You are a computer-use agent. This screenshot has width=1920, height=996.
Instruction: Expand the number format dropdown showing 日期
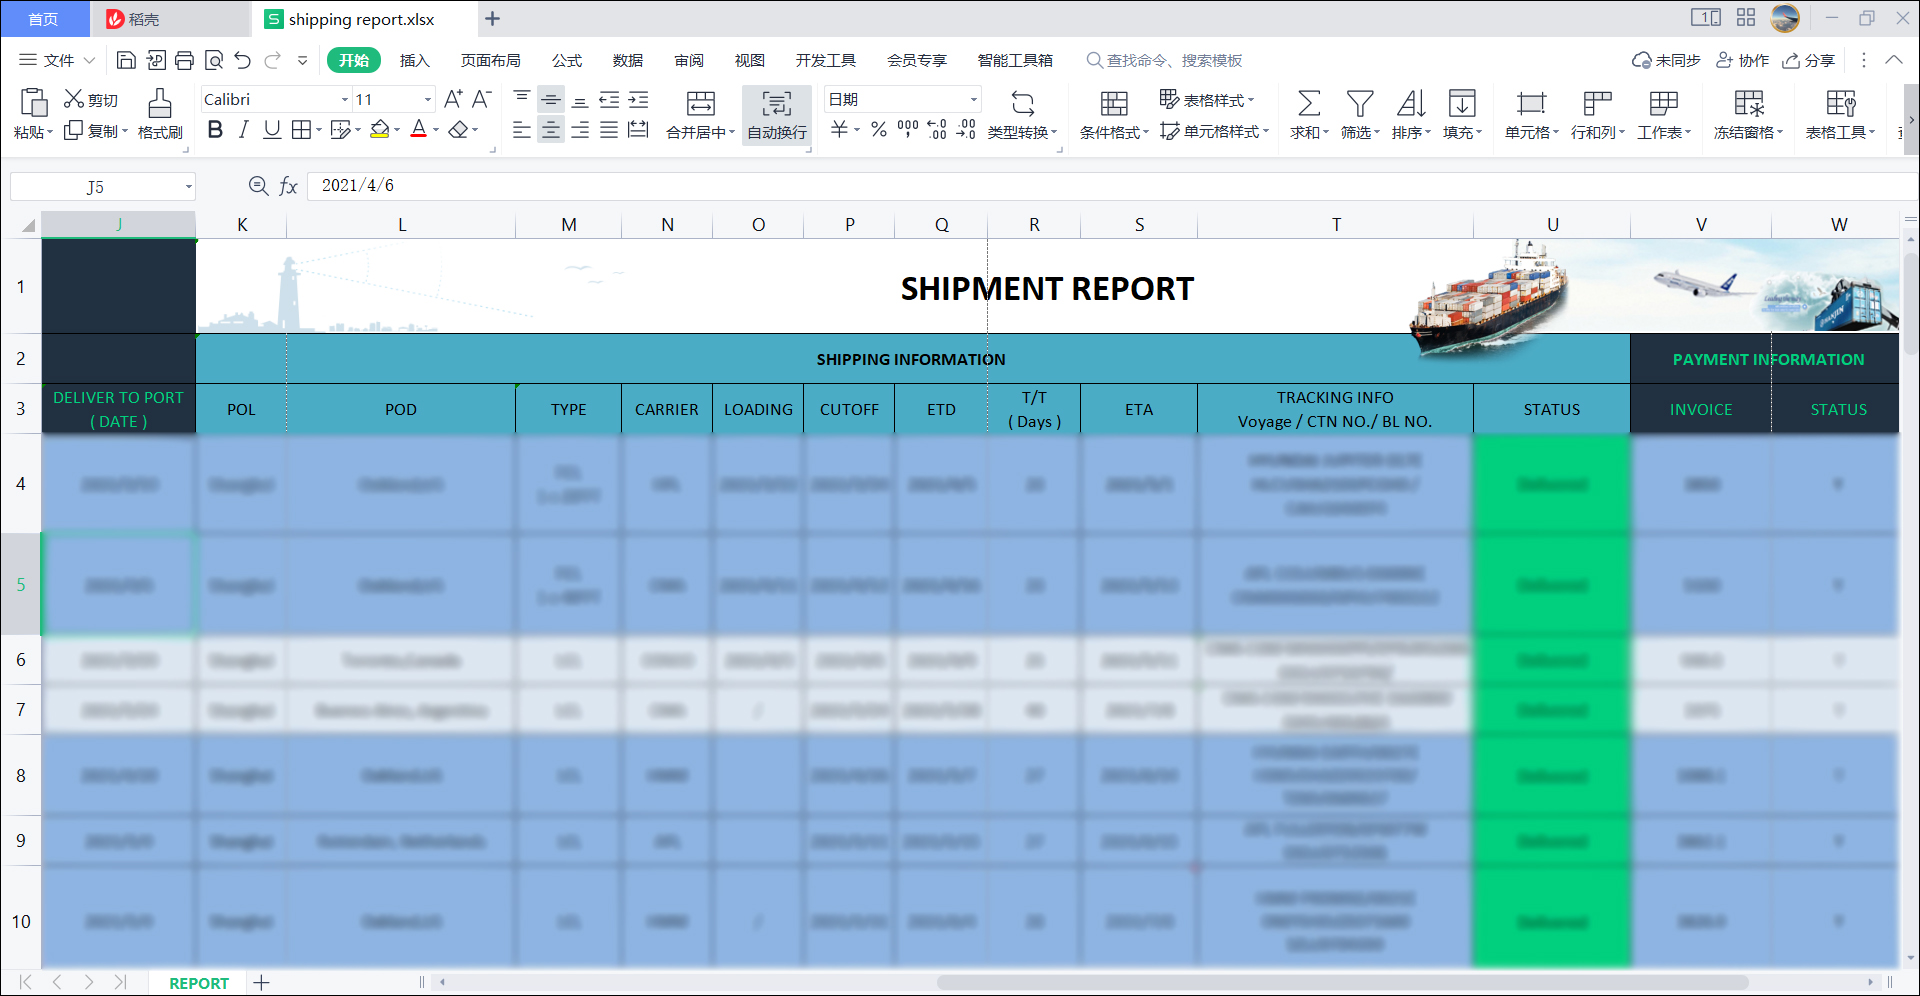[973, 99]
